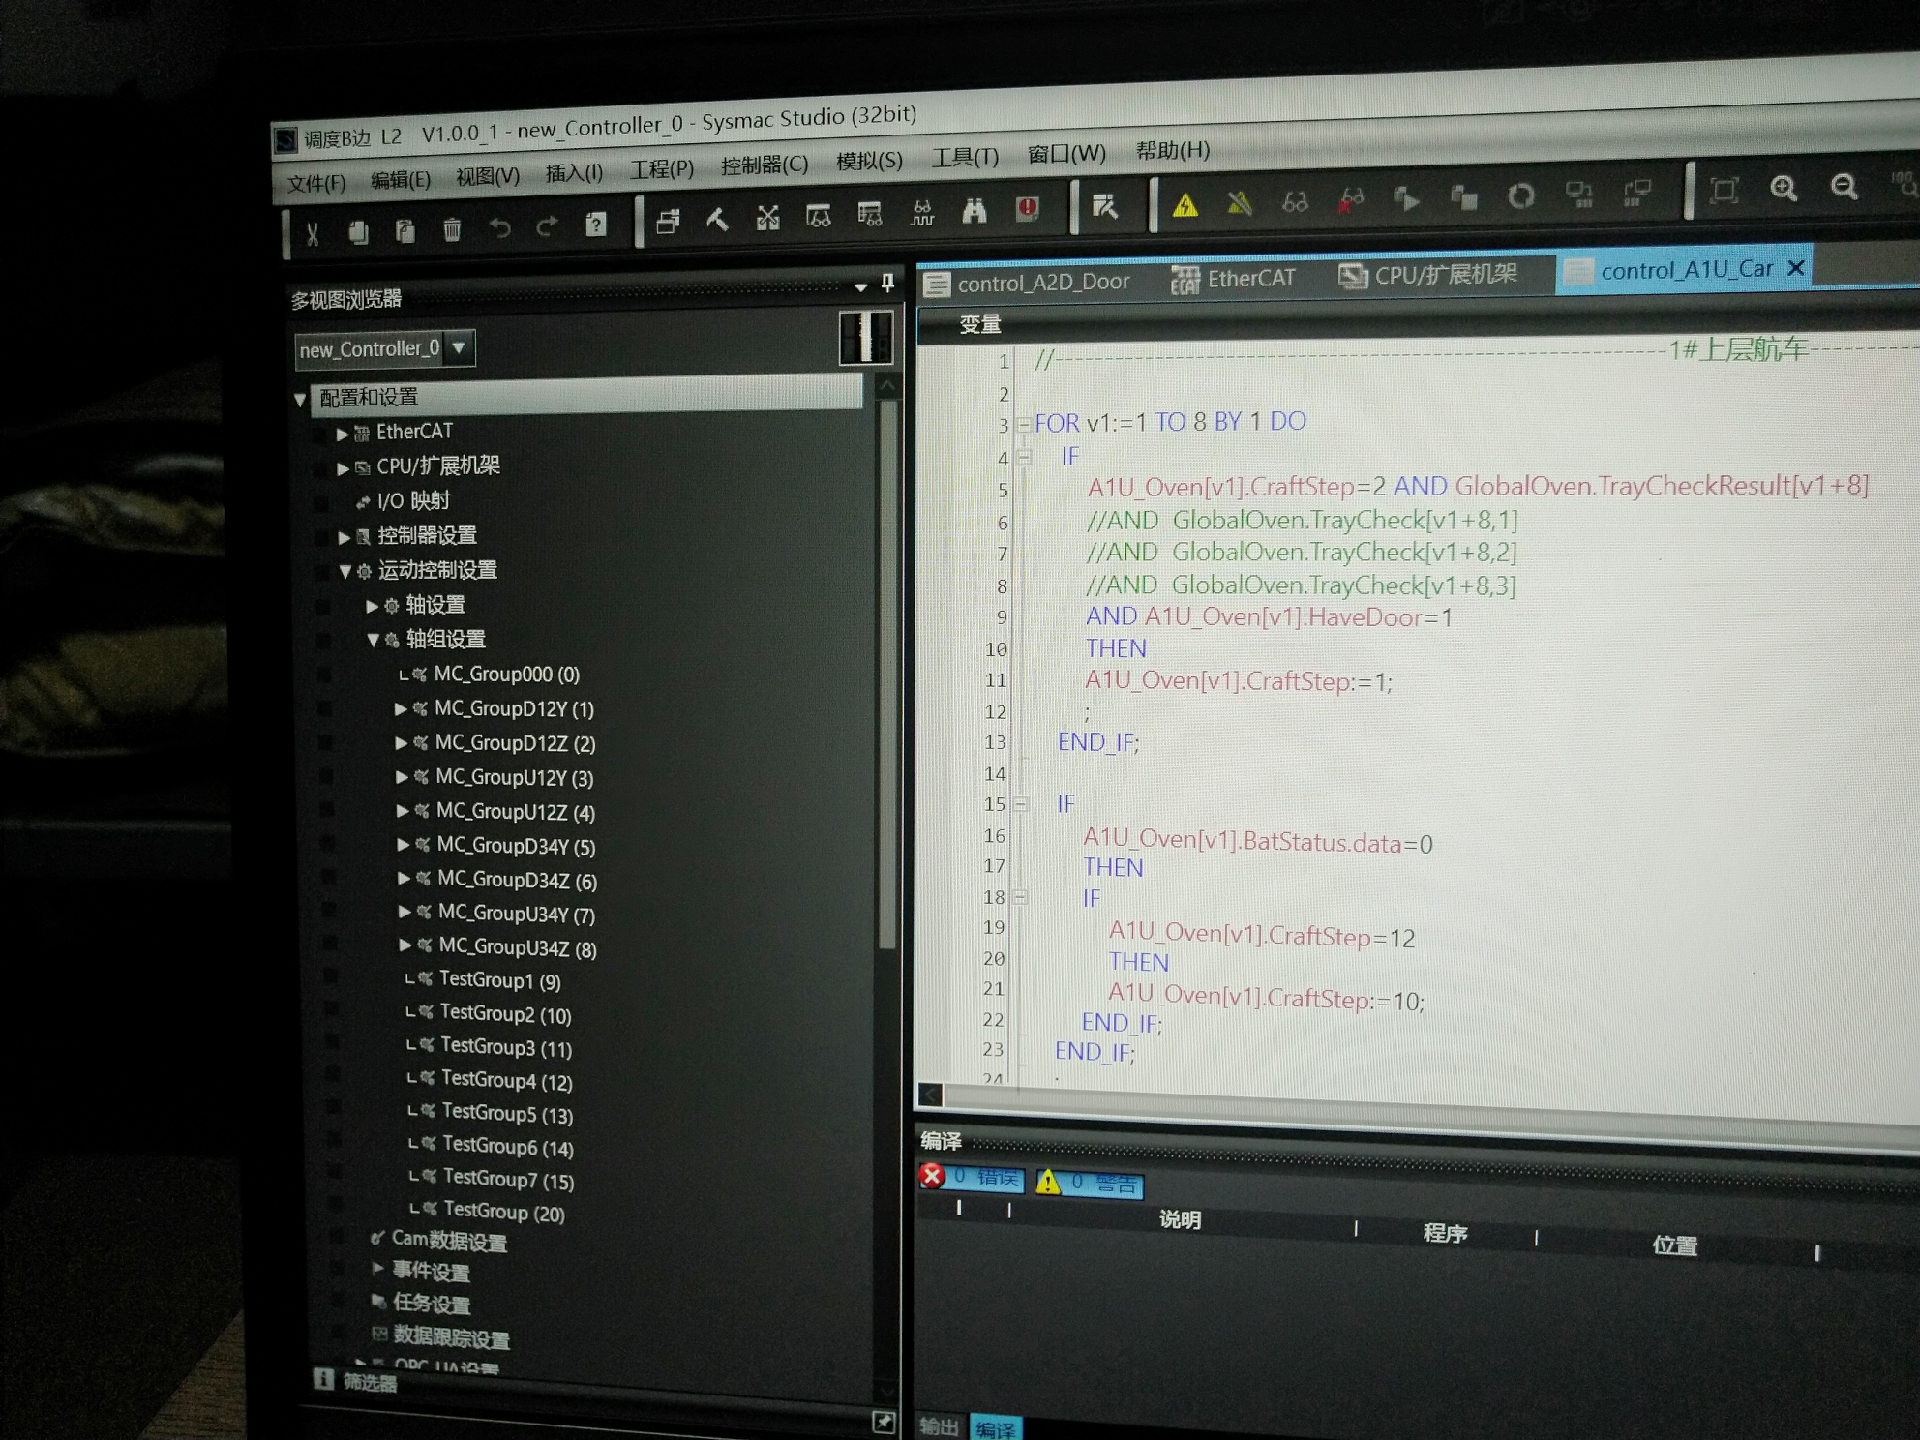Pin the 多视图浏览器 panel
The width and height of the screenshot is (1920, 1440).
coord(887,283)
